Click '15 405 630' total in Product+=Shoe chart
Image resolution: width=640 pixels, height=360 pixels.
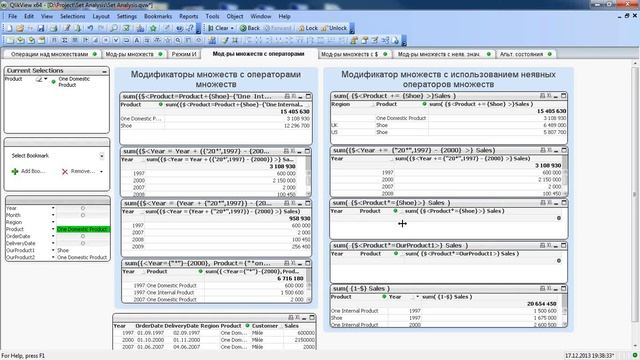pyautogui.click(x=551, y=111)
